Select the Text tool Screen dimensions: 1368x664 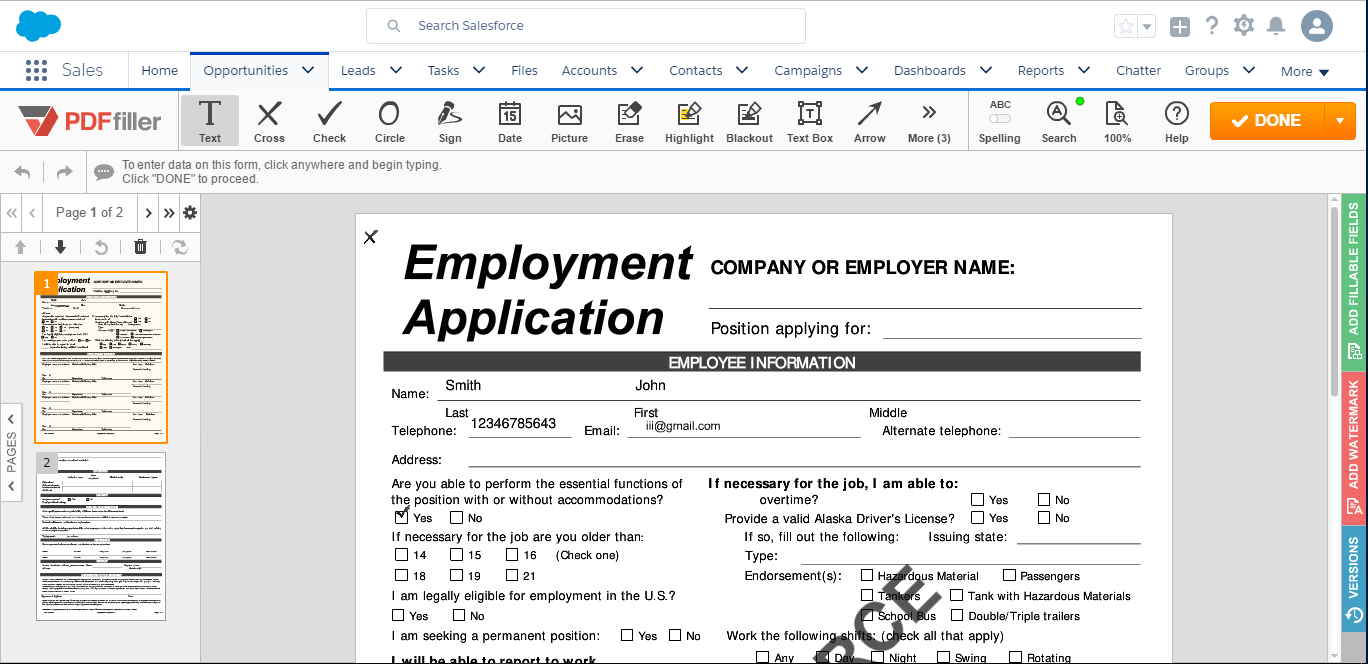click(210, 121)
